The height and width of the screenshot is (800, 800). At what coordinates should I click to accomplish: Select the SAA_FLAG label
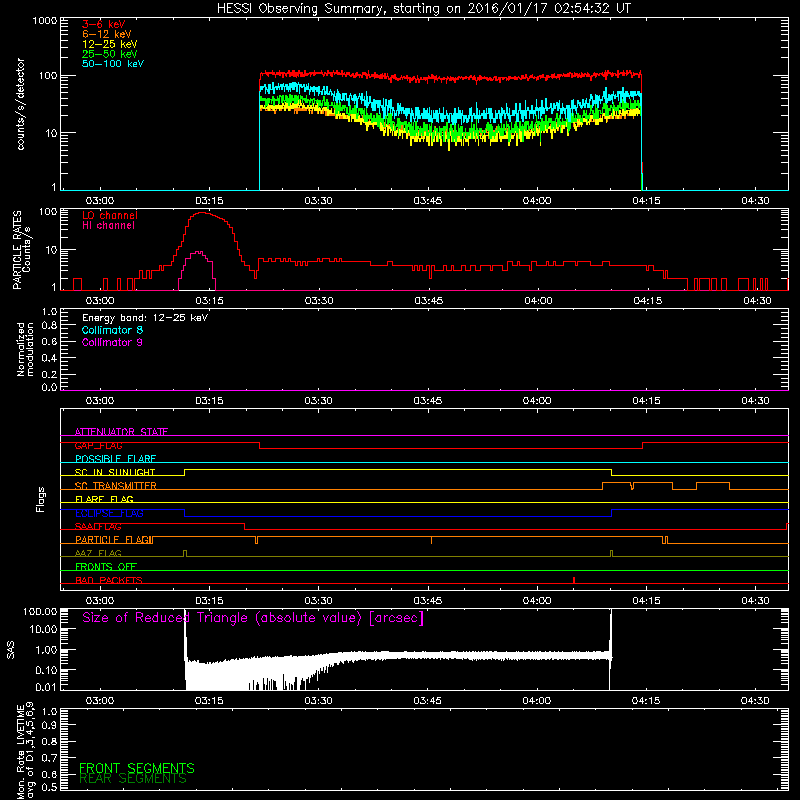click(98, 527)
